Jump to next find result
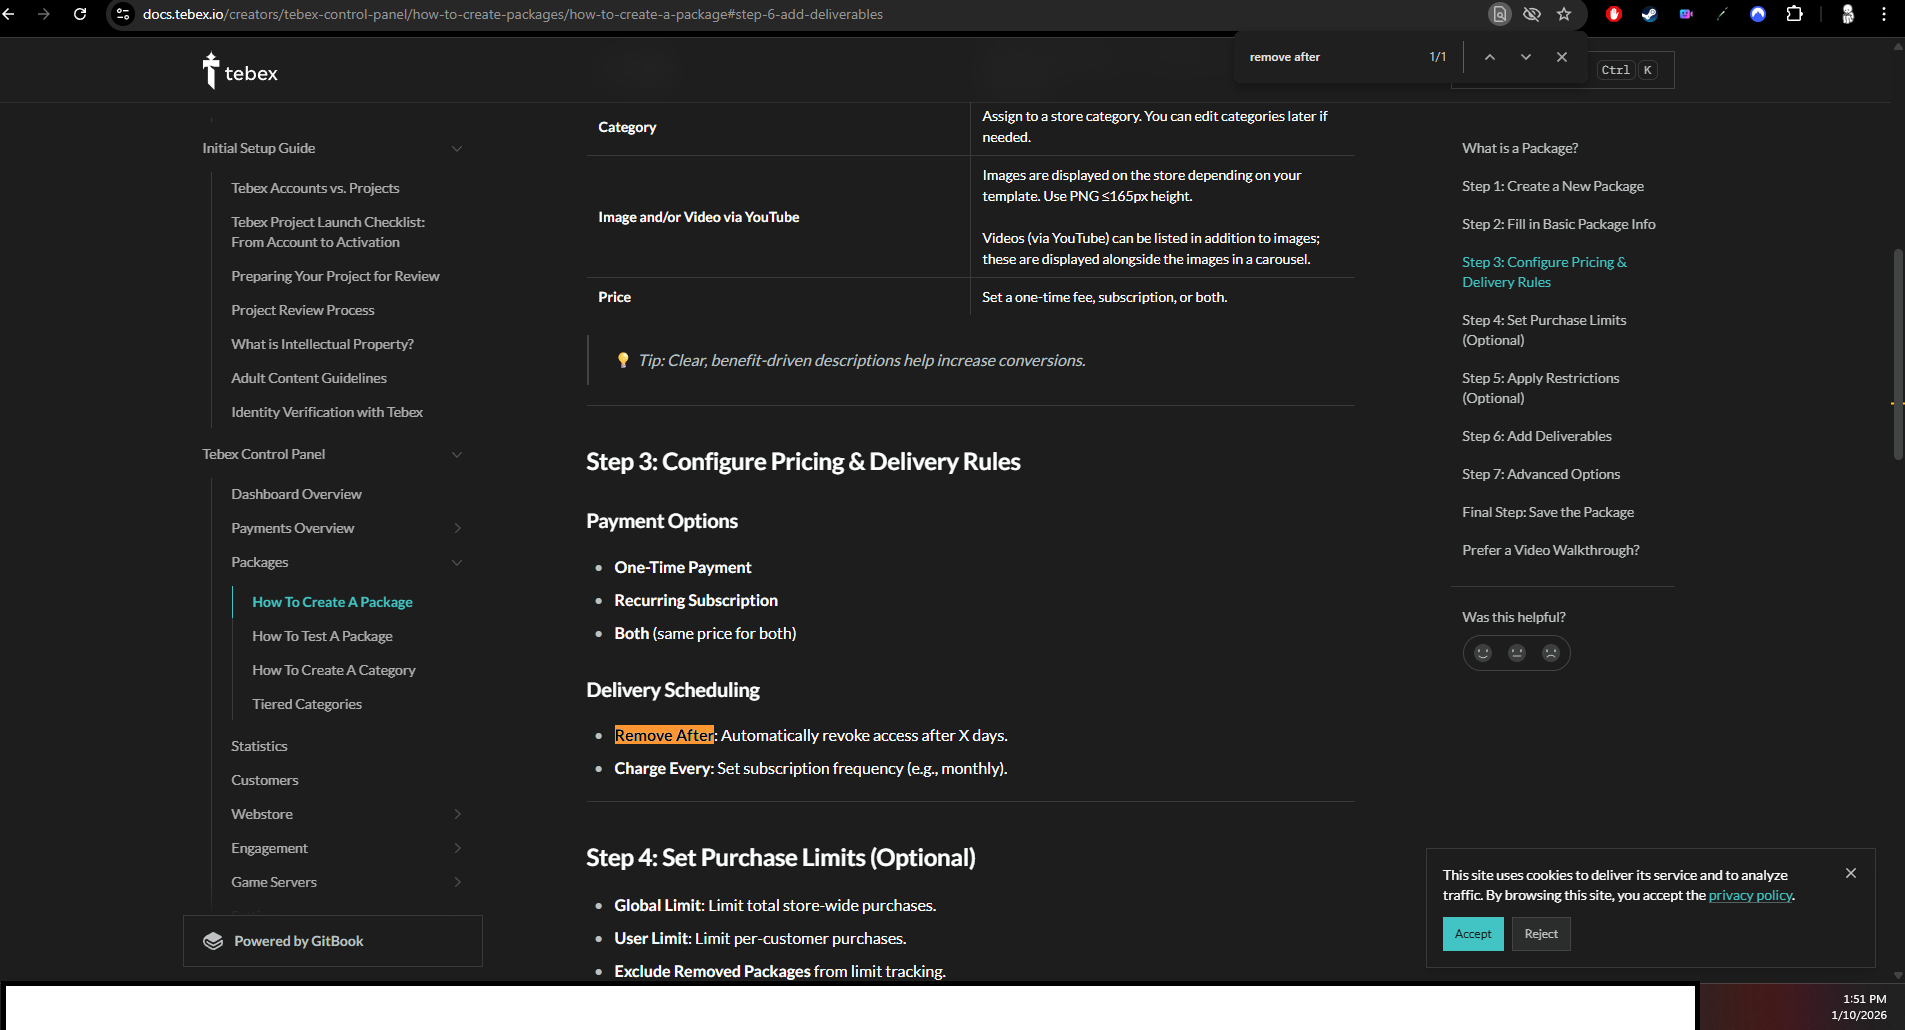The height and width of the screenshot is (1030, 1905). pyautogui.click(x=1526, y=57)
